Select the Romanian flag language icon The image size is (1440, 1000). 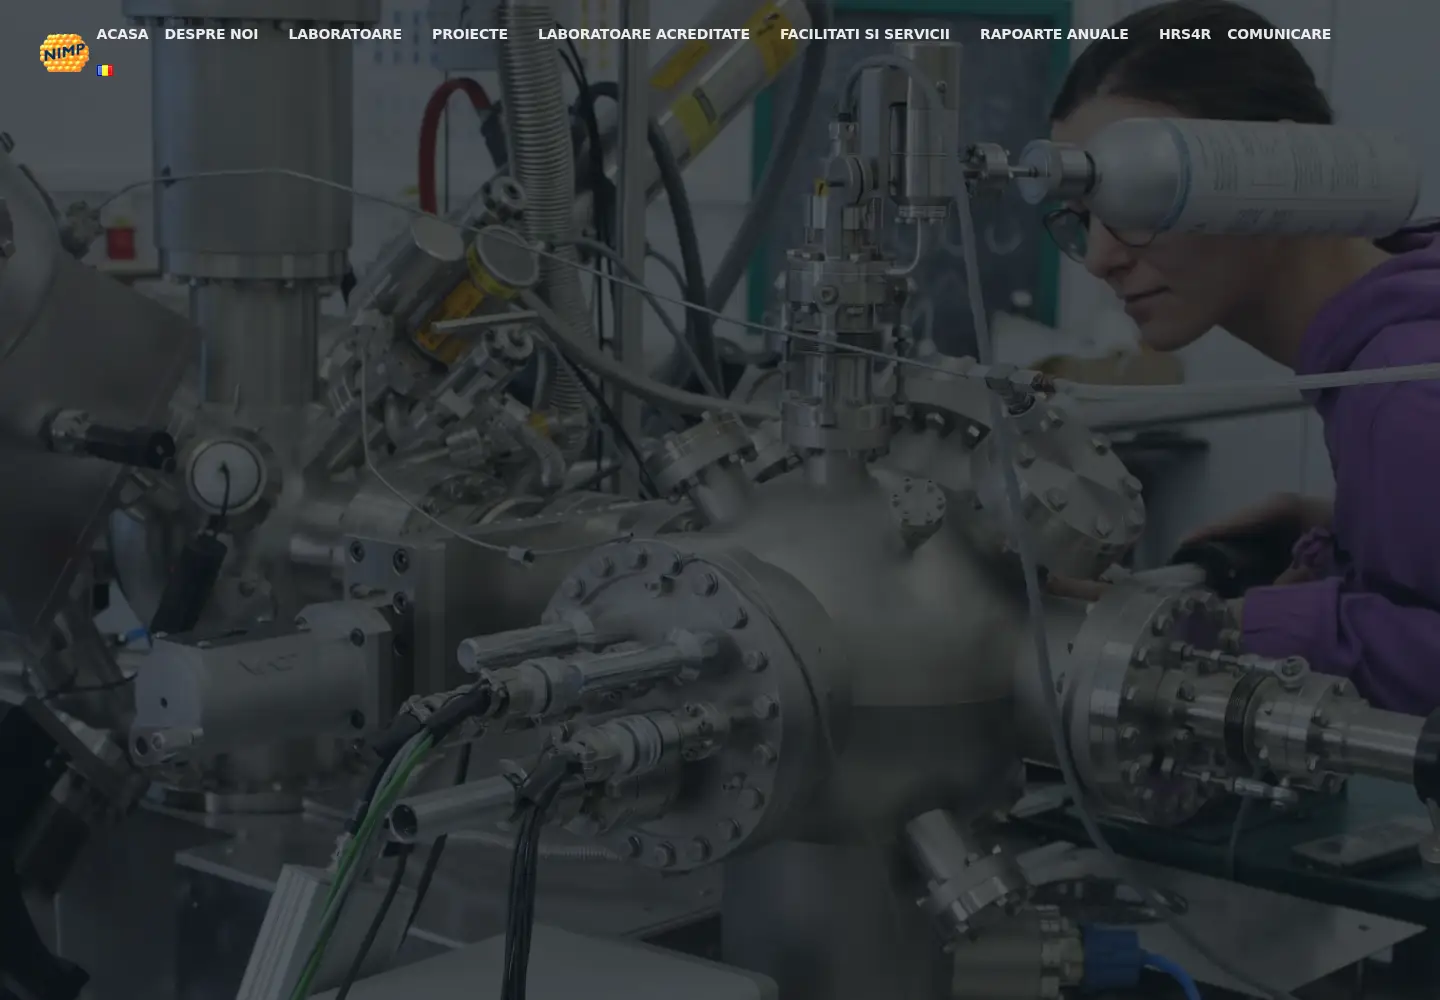tap(105, 71)
